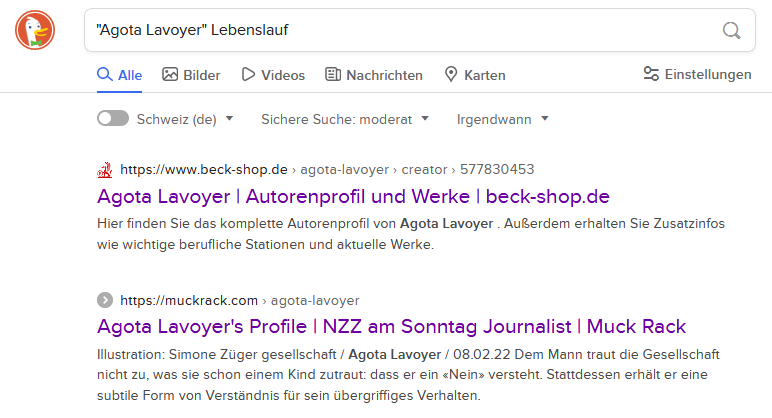The height and width of the screenshot is (418, 772).
Task: Click into the search query input field
Action: click(x=400, y=30)
